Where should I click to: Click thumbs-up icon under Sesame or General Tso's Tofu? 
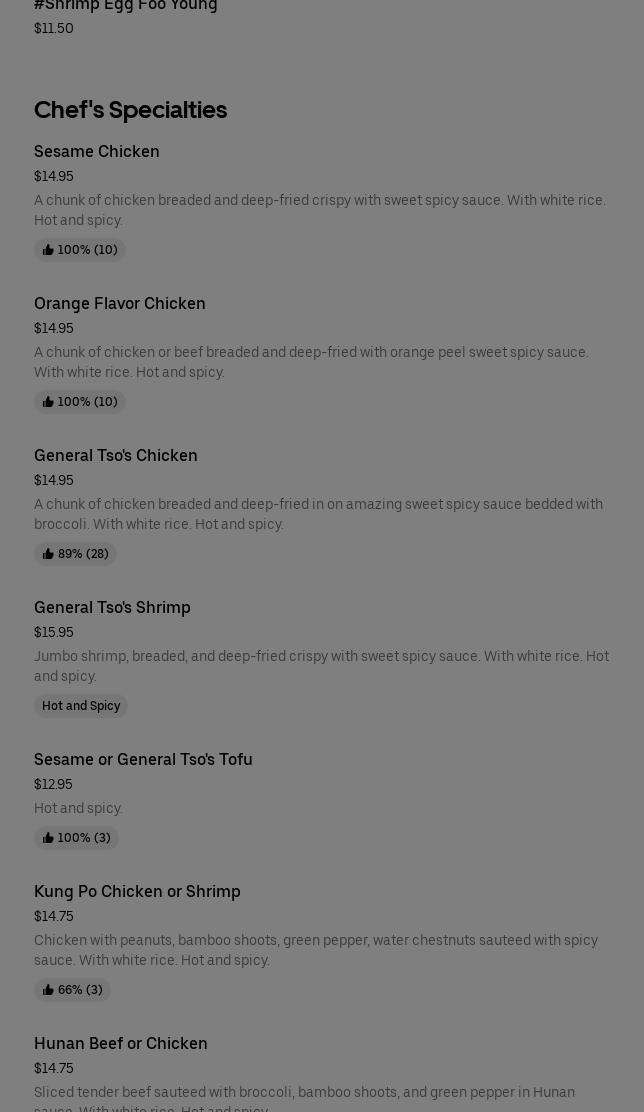click(48, 838)
